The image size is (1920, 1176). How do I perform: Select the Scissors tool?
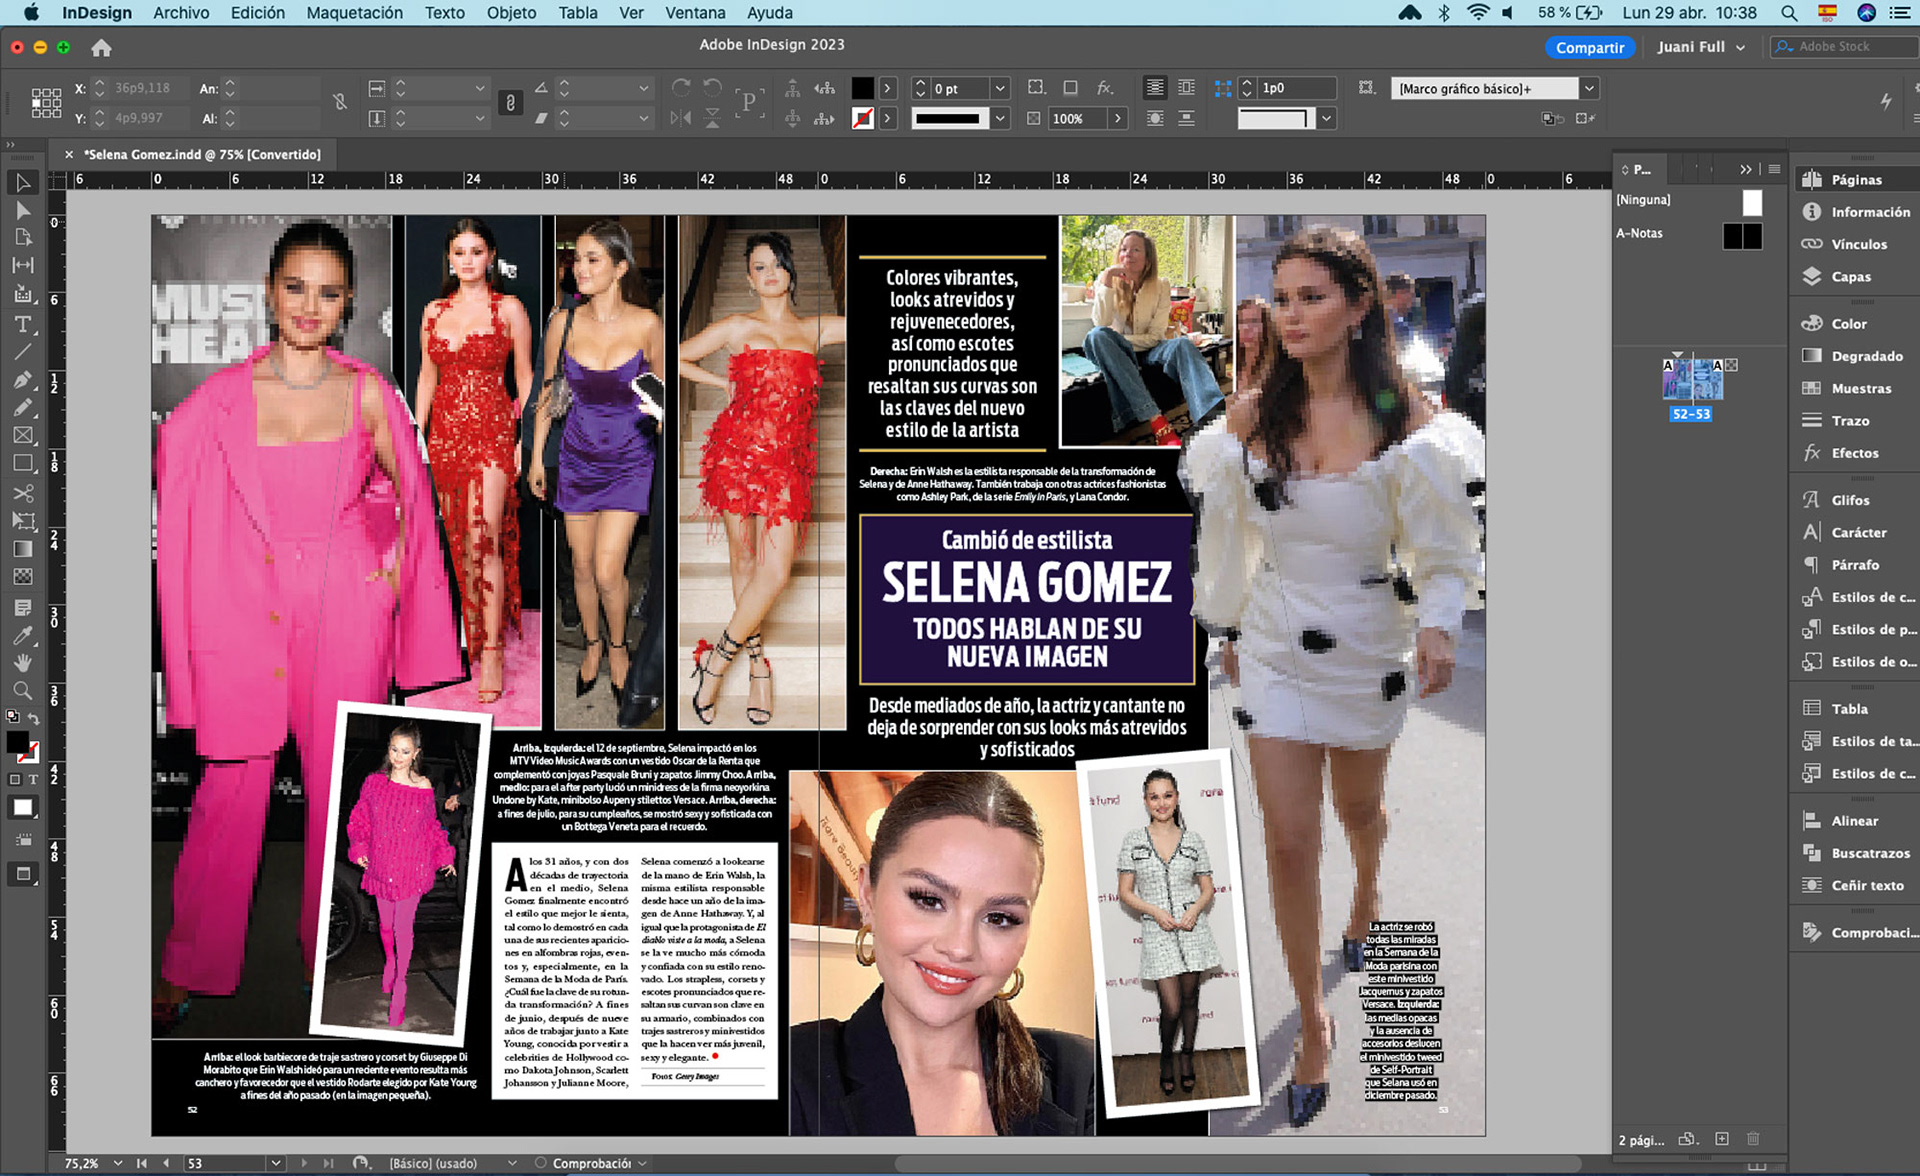point(22,493)
